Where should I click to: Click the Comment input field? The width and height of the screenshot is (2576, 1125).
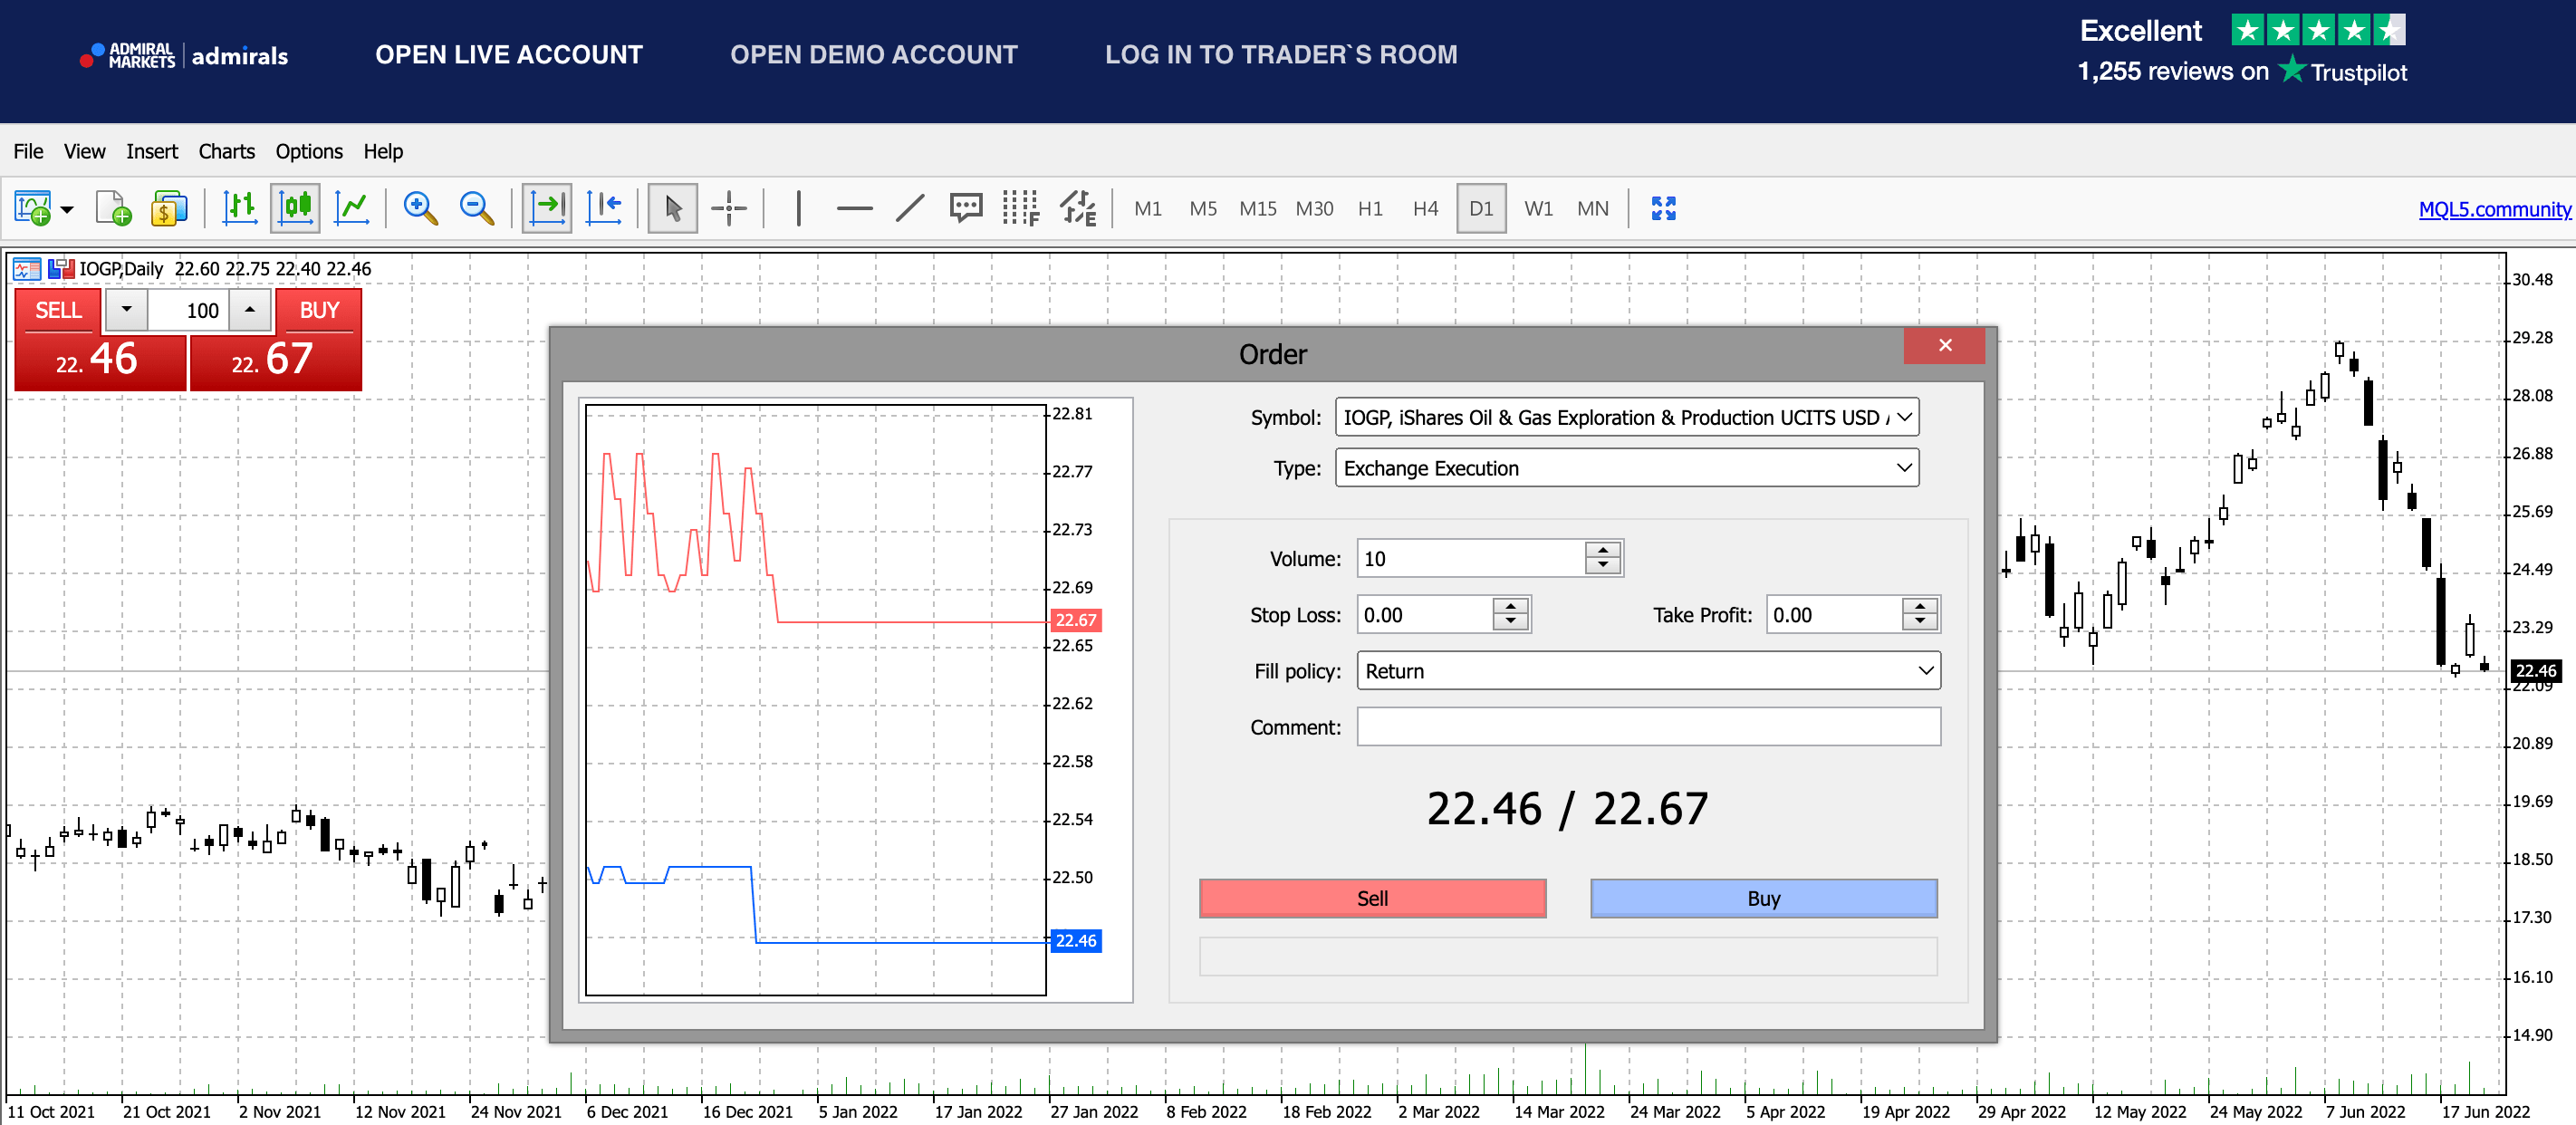point(1648,727)
